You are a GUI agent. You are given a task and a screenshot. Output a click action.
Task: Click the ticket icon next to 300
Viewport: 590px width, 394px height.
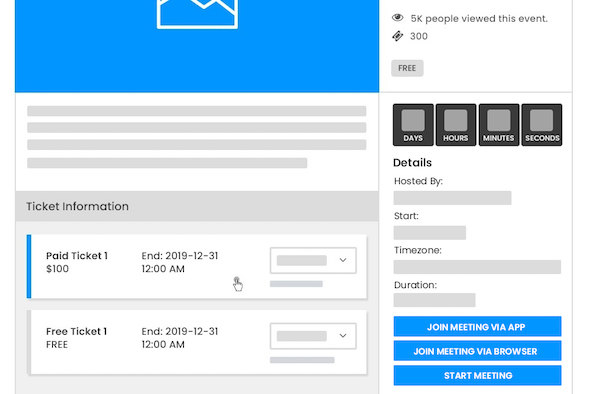coord(397,36)
